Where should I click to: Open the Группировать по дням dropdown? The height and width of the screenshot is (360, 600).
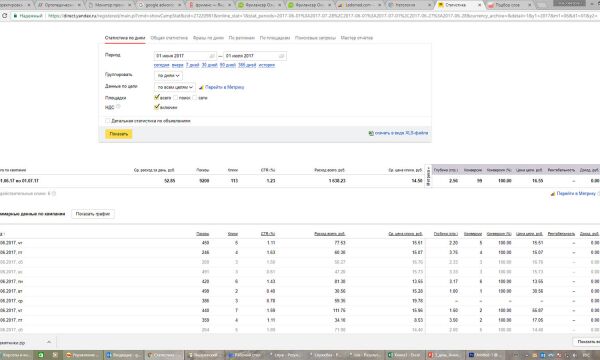pos(168,76)
